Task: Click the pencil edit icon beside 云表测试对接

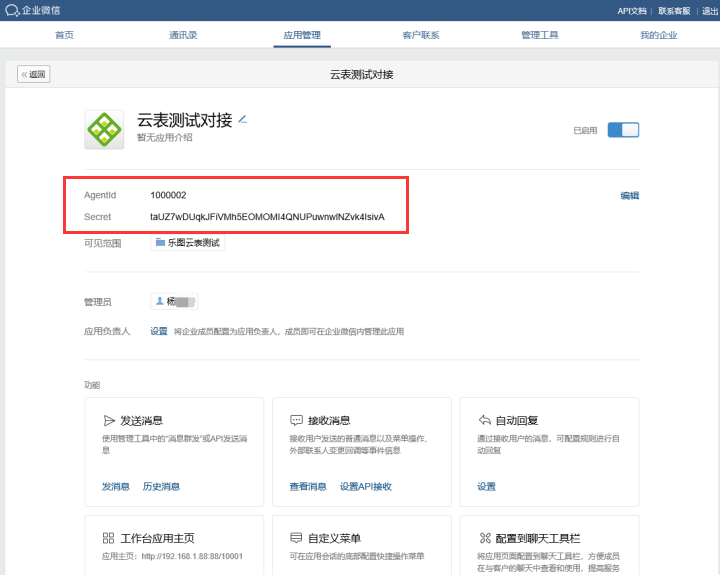Action: (243, 120)
